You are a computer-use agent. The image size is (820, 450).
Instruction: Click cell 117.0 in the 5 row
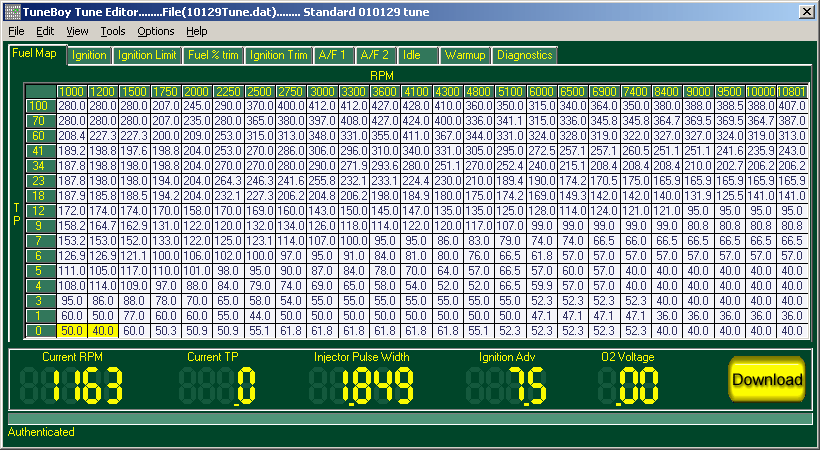point(134,271)
